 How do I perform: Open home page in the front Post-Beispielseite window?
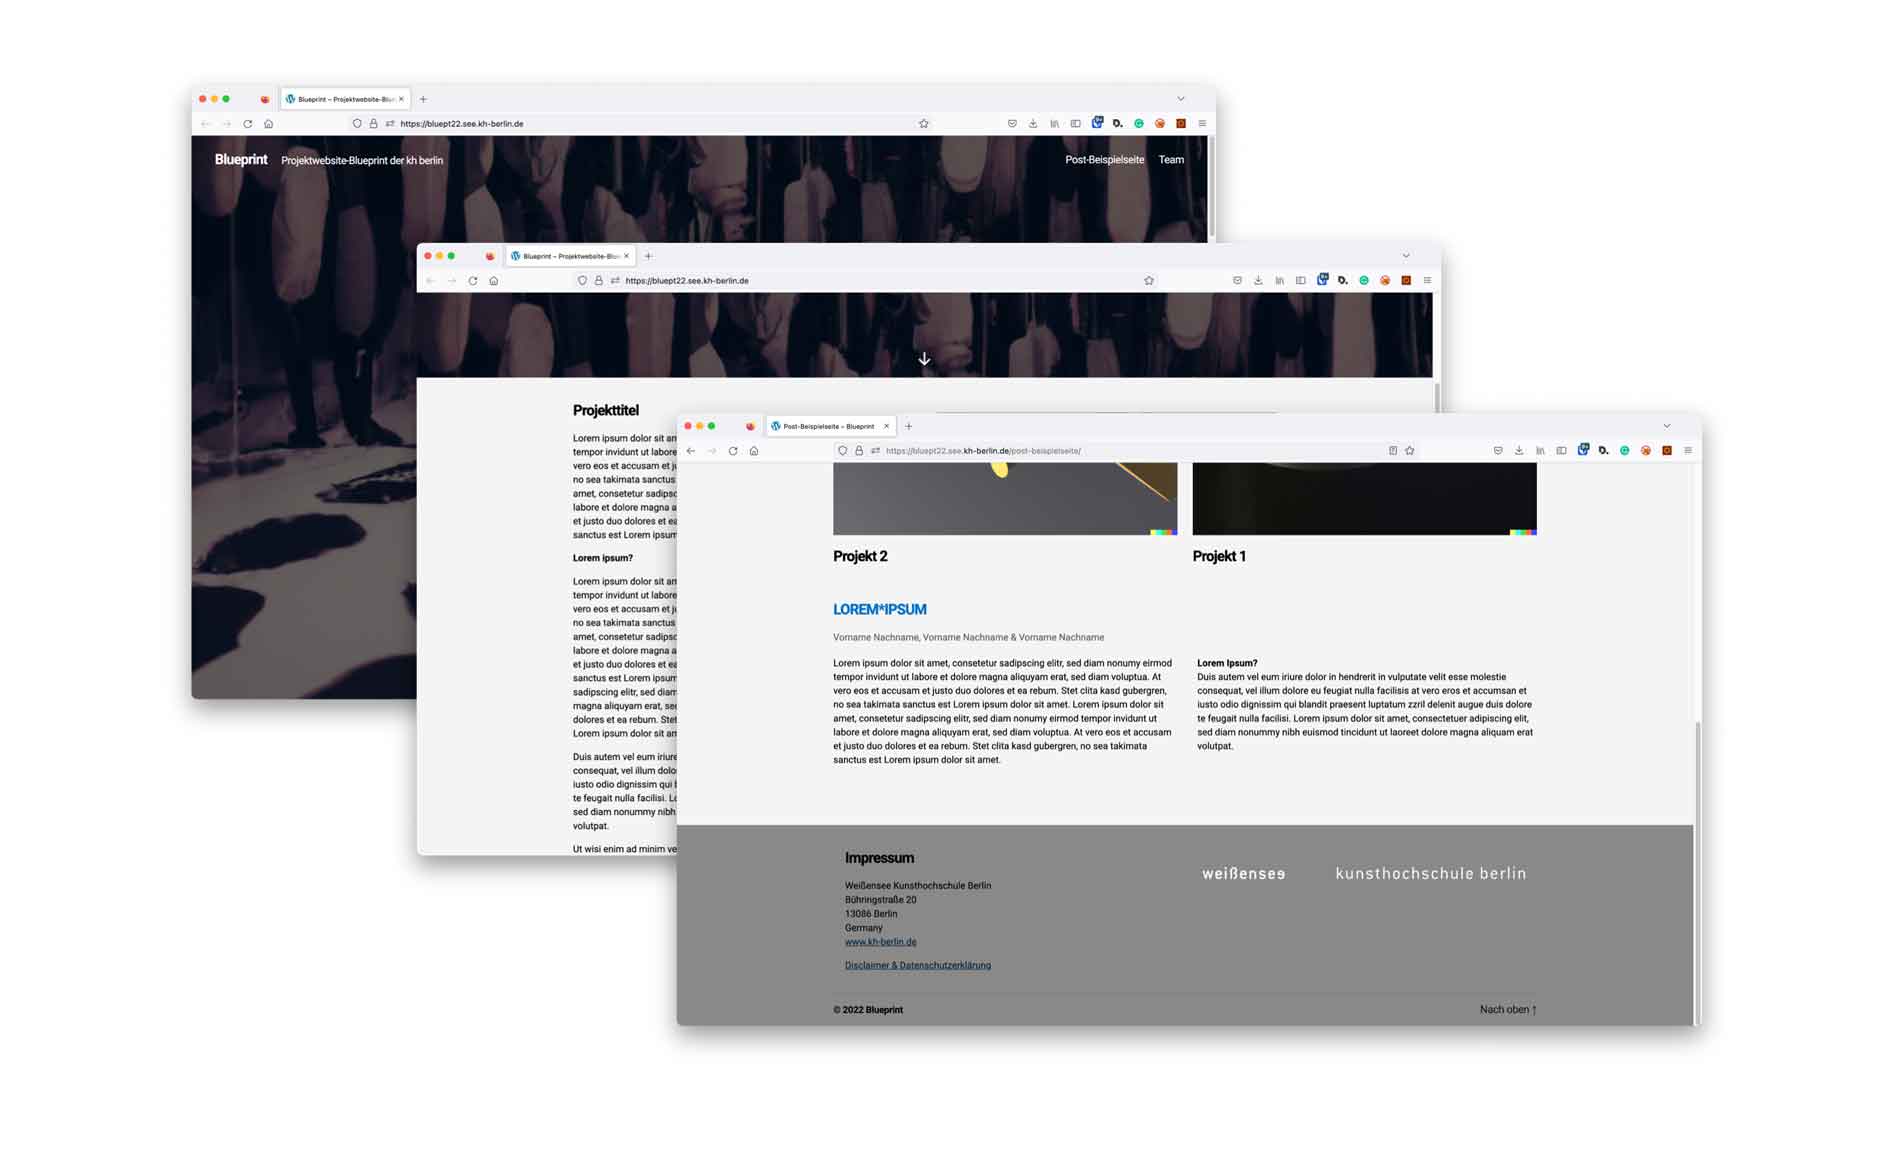754,451
